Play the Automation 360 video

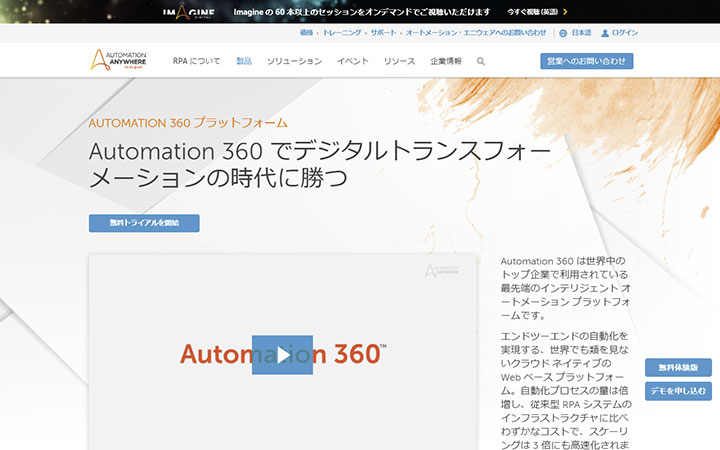point(282,355)
